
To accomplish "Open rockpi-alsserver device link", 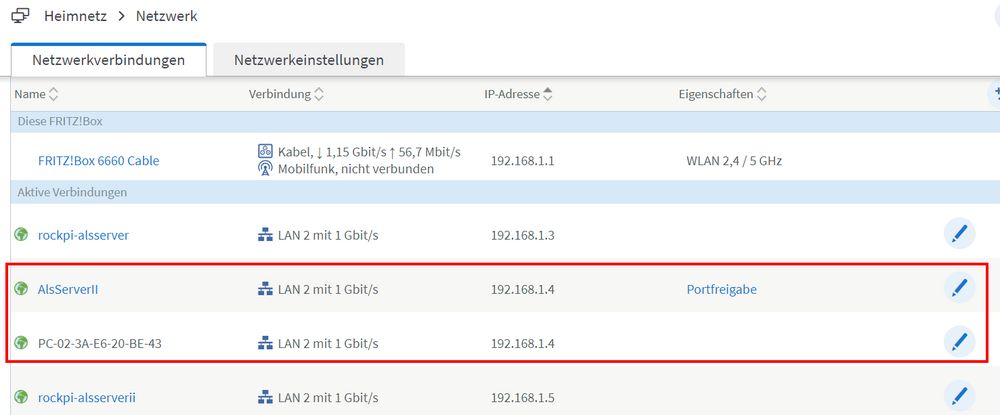I will point(84,235).
